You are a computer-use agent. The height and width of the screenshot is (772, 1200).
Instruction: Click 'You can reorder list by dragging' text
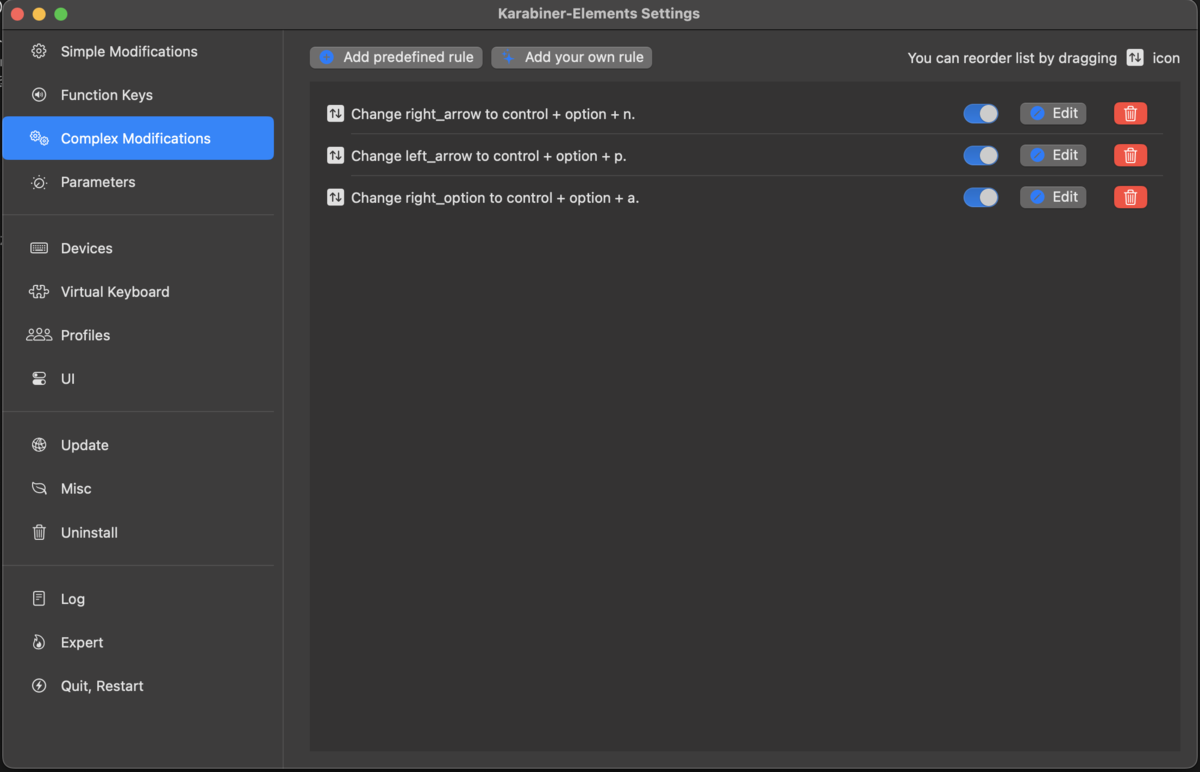pos(1012,58)
